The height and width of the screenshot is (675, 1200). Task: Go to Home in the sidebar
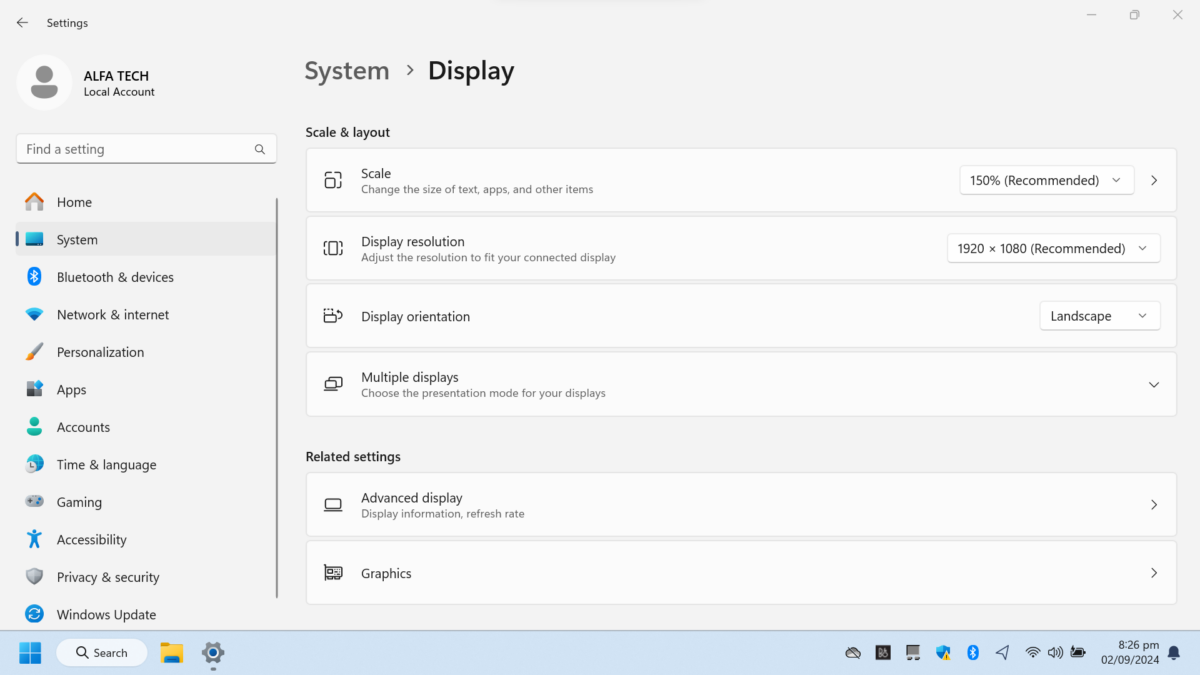74,202
